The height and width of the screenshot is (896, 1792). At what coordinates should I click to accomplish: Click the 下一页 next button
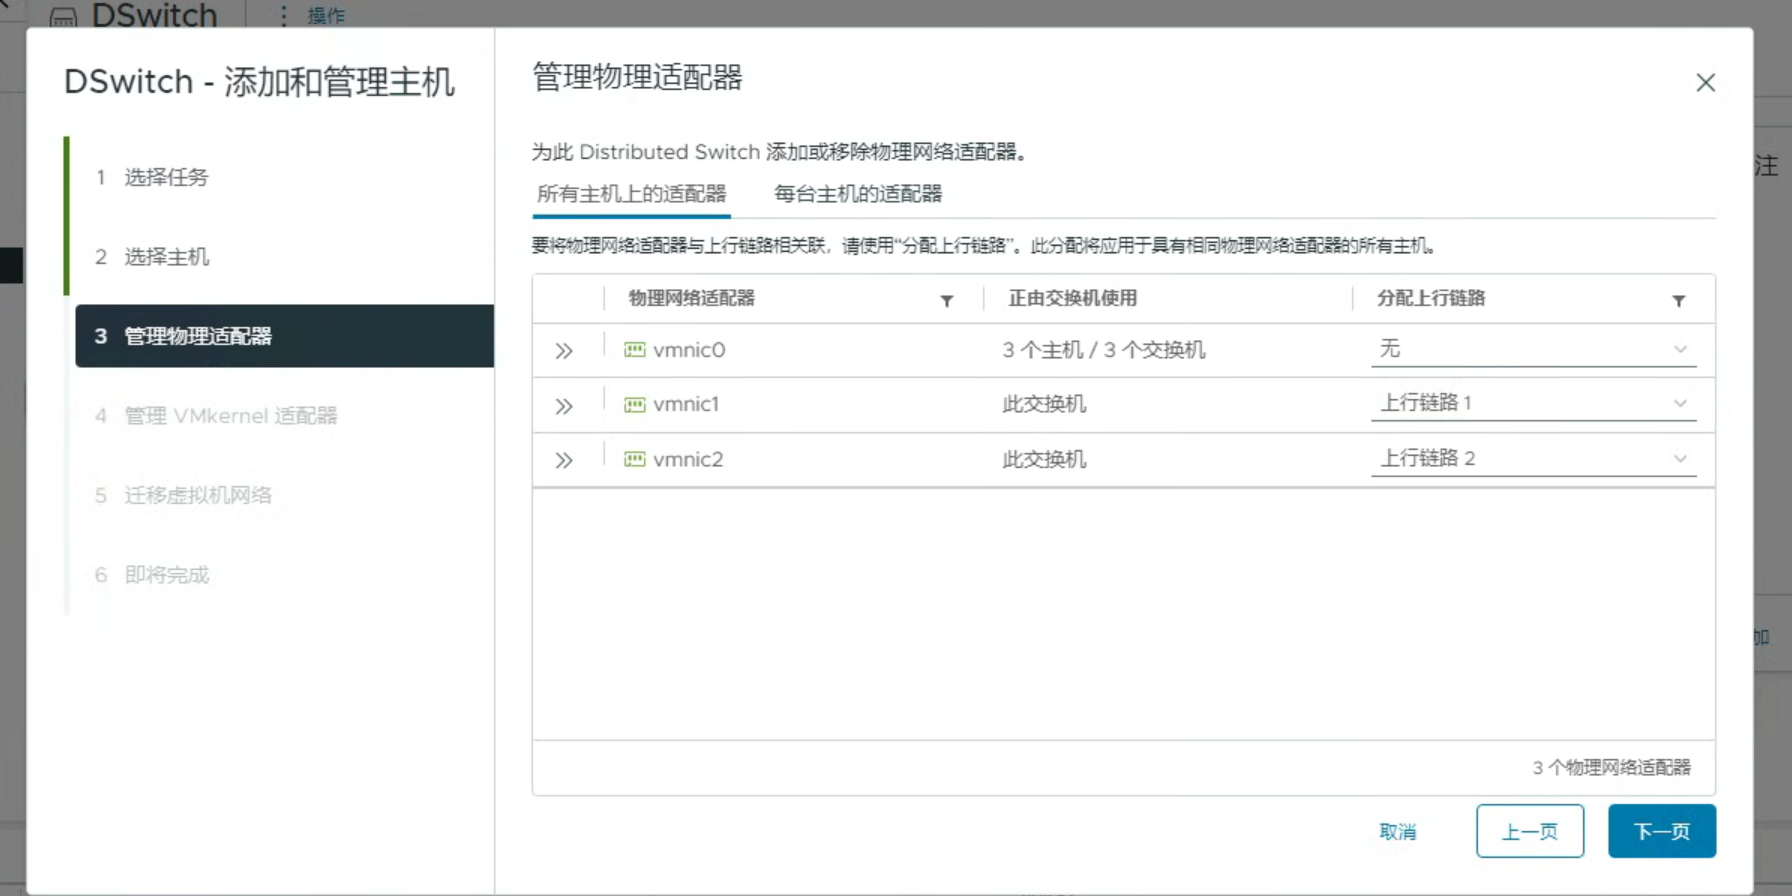point(1662,831)
